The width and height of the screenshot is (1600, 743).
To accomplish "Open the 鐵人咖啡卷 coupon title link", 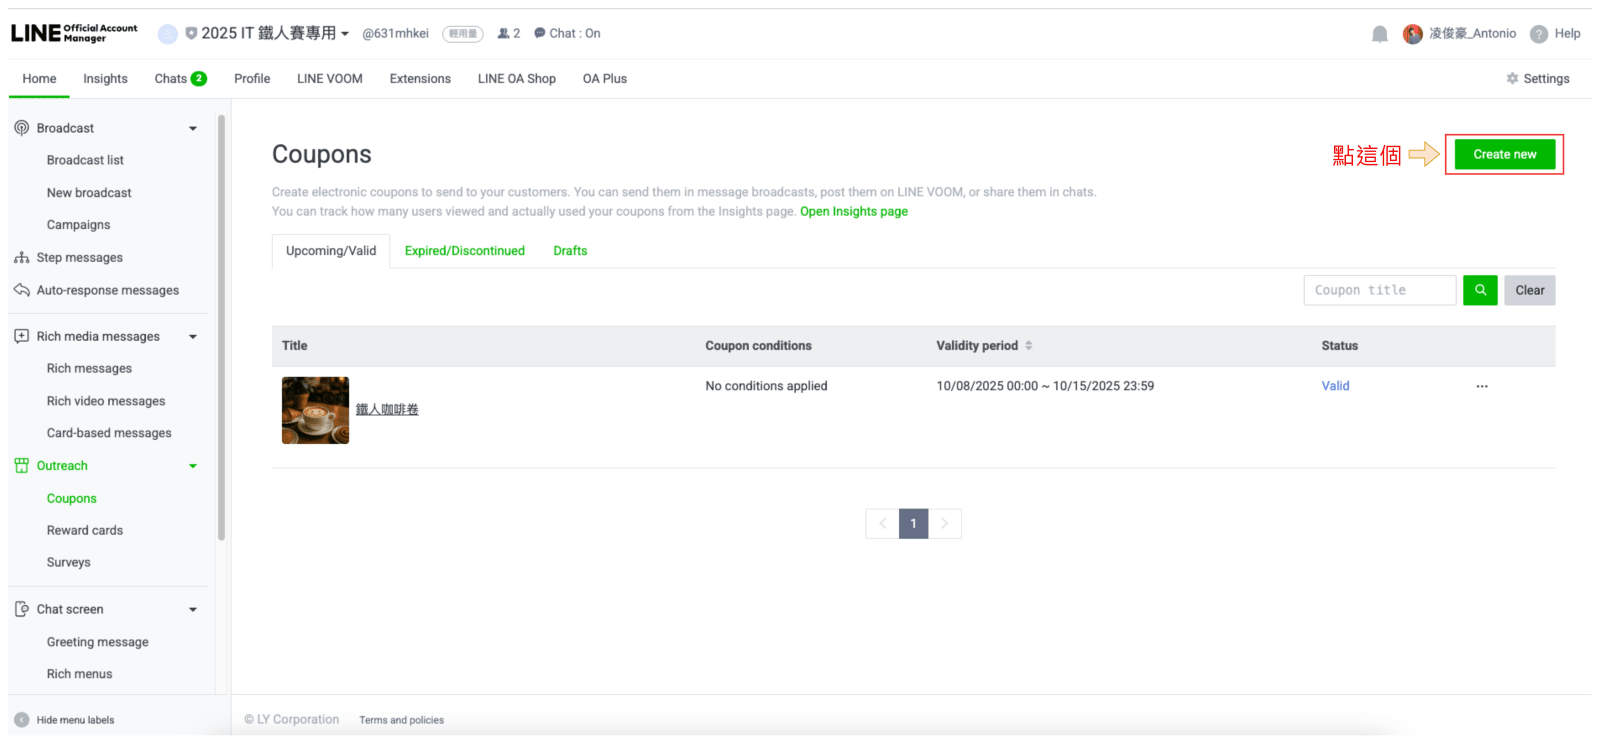I will click(x=387, y=410).
